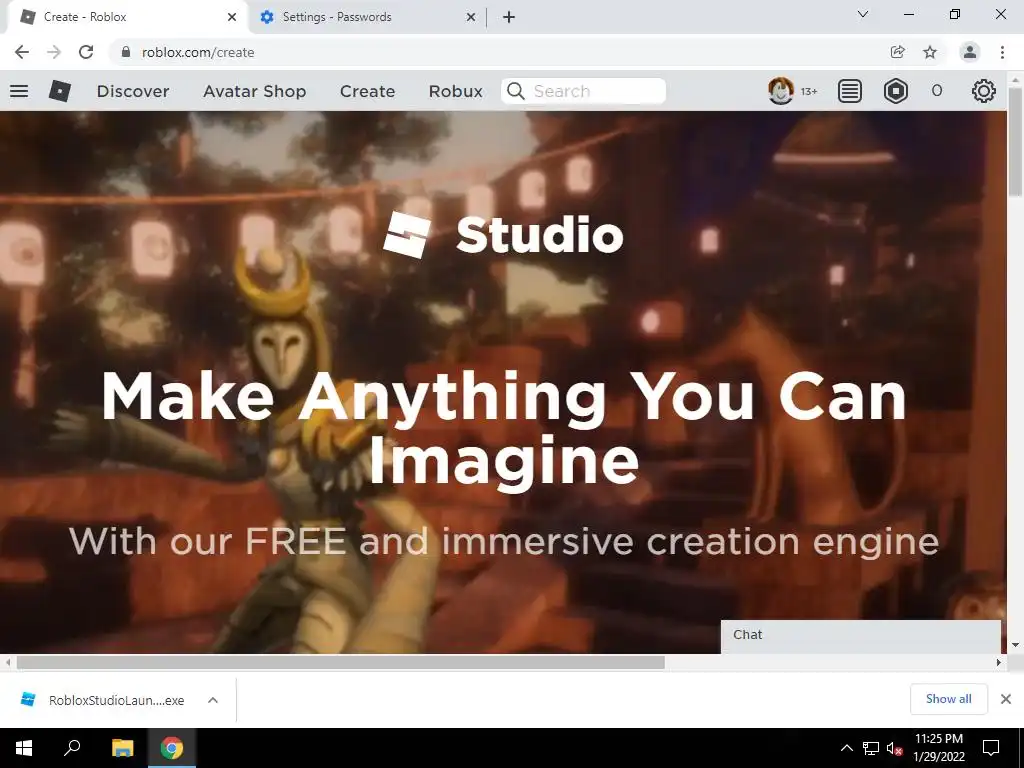Open the Chrome profile avatar button
Image resolution: width=1024 pixels, height=768 pixels.
[x=970, y=52]
